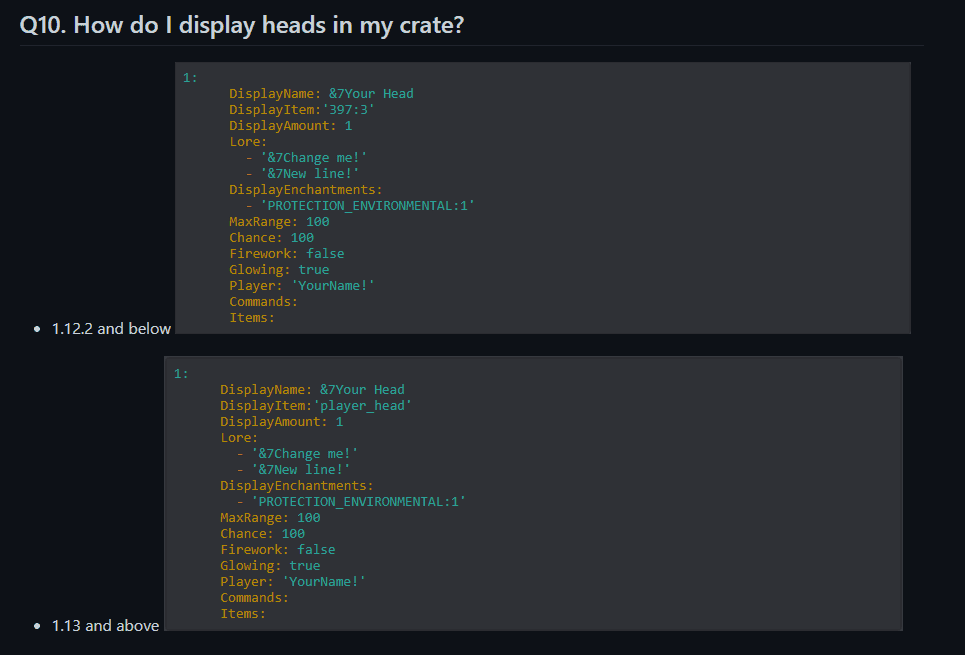Click the '1.12.2 and below' bullet text
The width and height of the screenshot is (965, 655).
coord(111,328)
